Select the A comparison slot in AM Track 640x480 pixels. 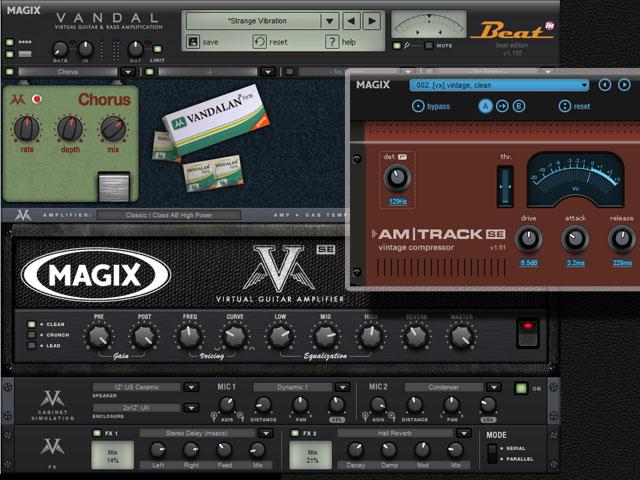point(485,107)
